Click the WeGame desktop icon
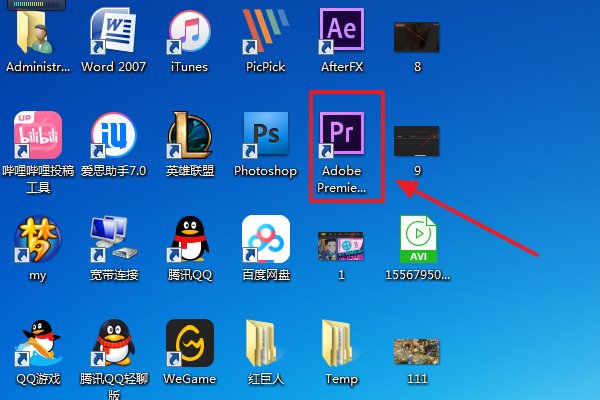This screenshot has height=400, width=600. [188, 344]
